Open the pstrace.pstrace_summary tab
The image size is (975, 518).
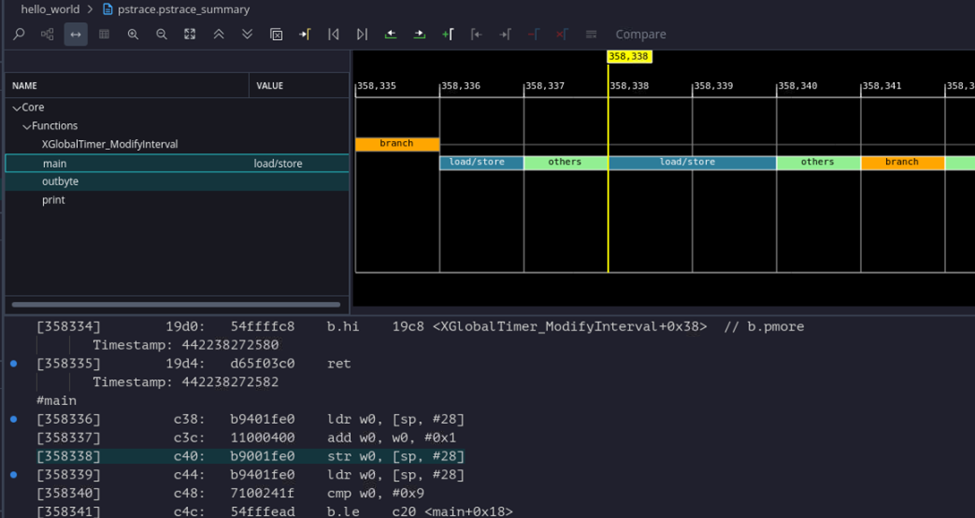pos(183,9)
